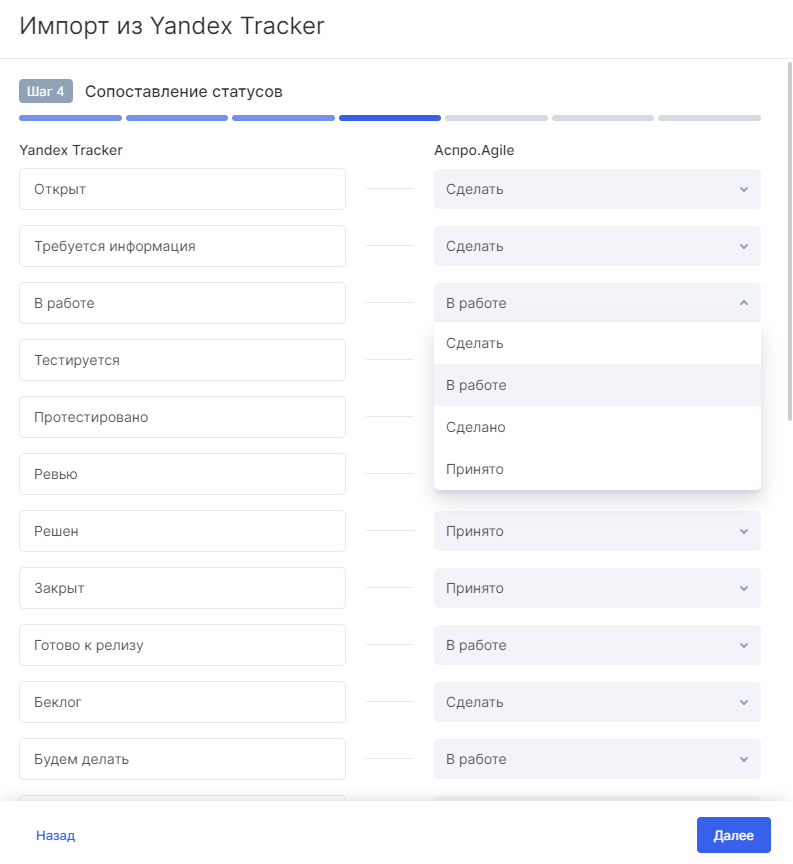Screen dimensions: 793x864
Task: Collapse the open В работе dropdown
Action: (597, 303)
